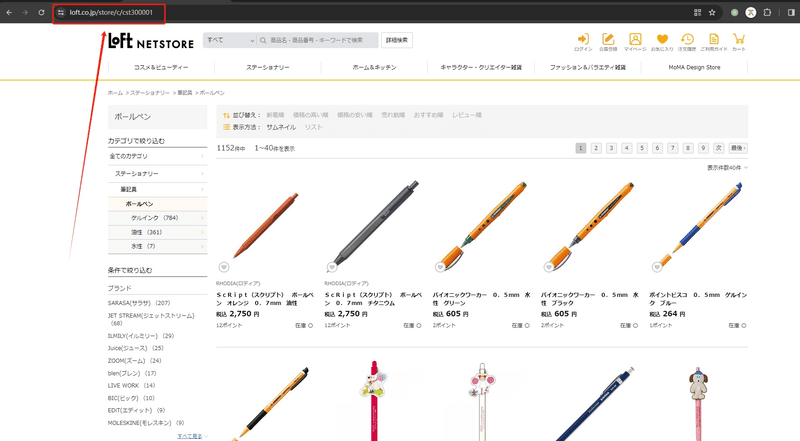Sort by おすすめ順 recommended
This screenshot has height=441, width=800.
pos(428,115)
